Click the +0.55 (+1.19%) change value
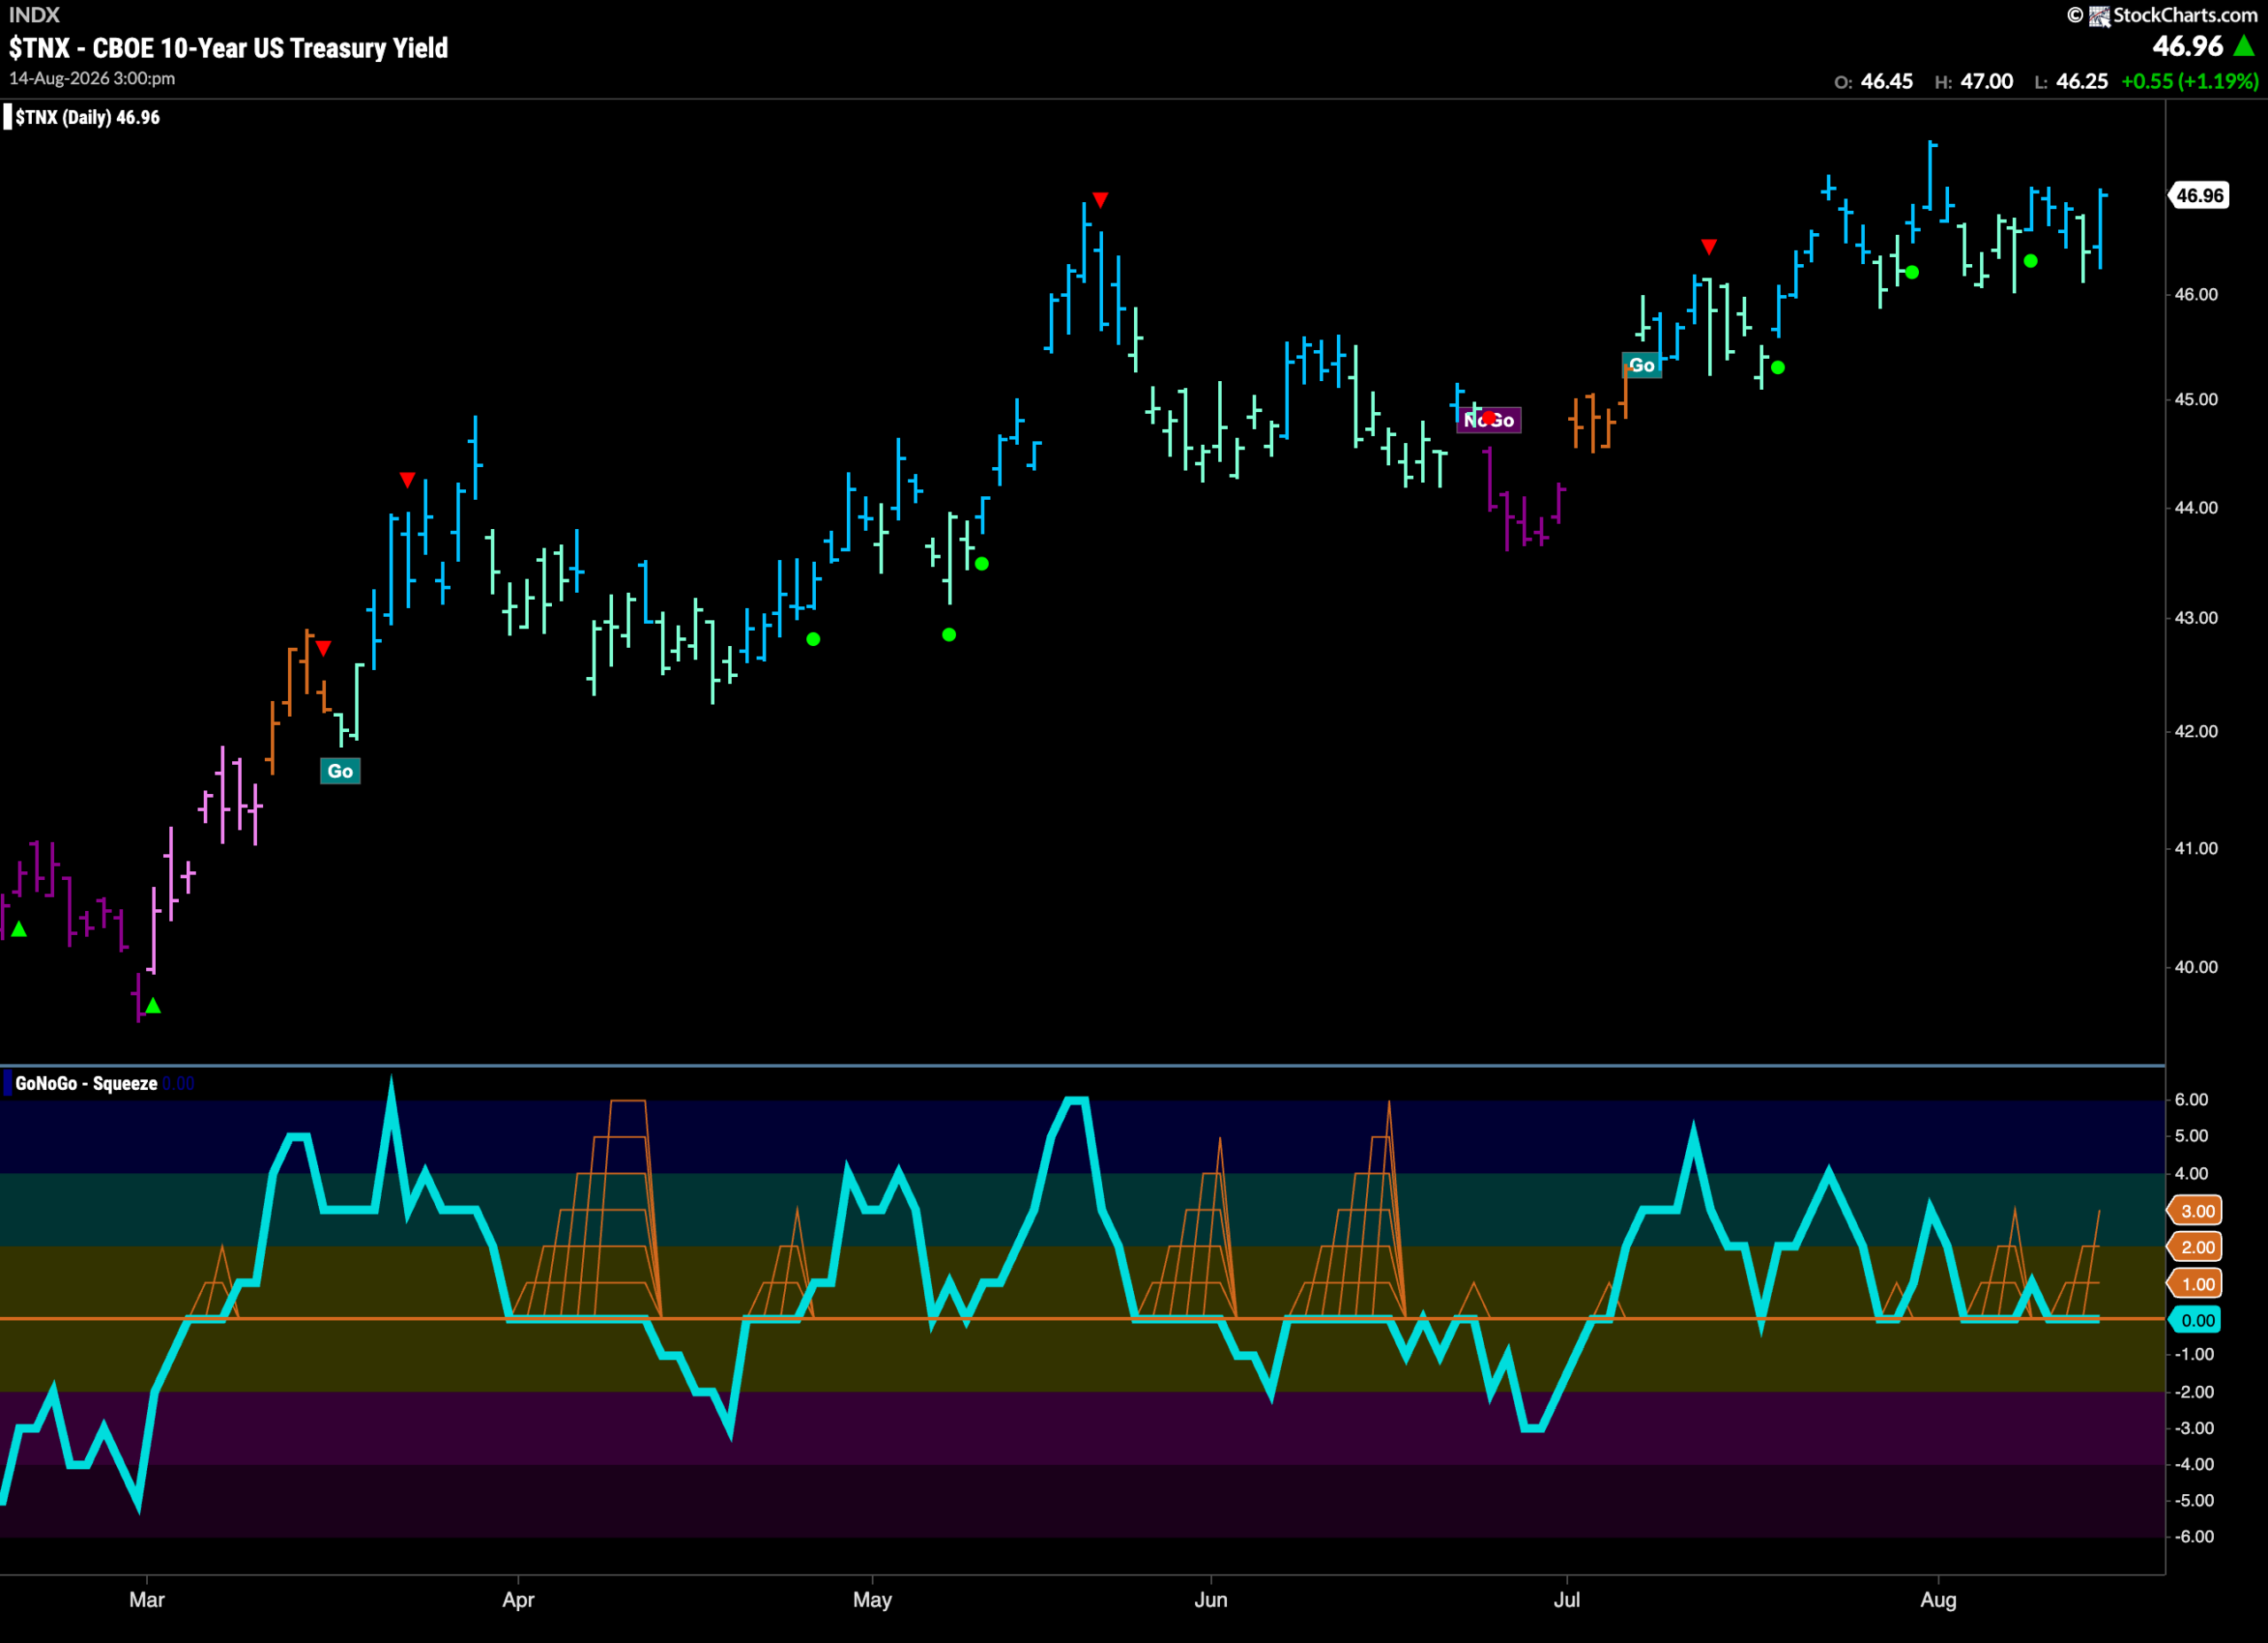2268x1643 pixels. click(x=2189, y=81)
